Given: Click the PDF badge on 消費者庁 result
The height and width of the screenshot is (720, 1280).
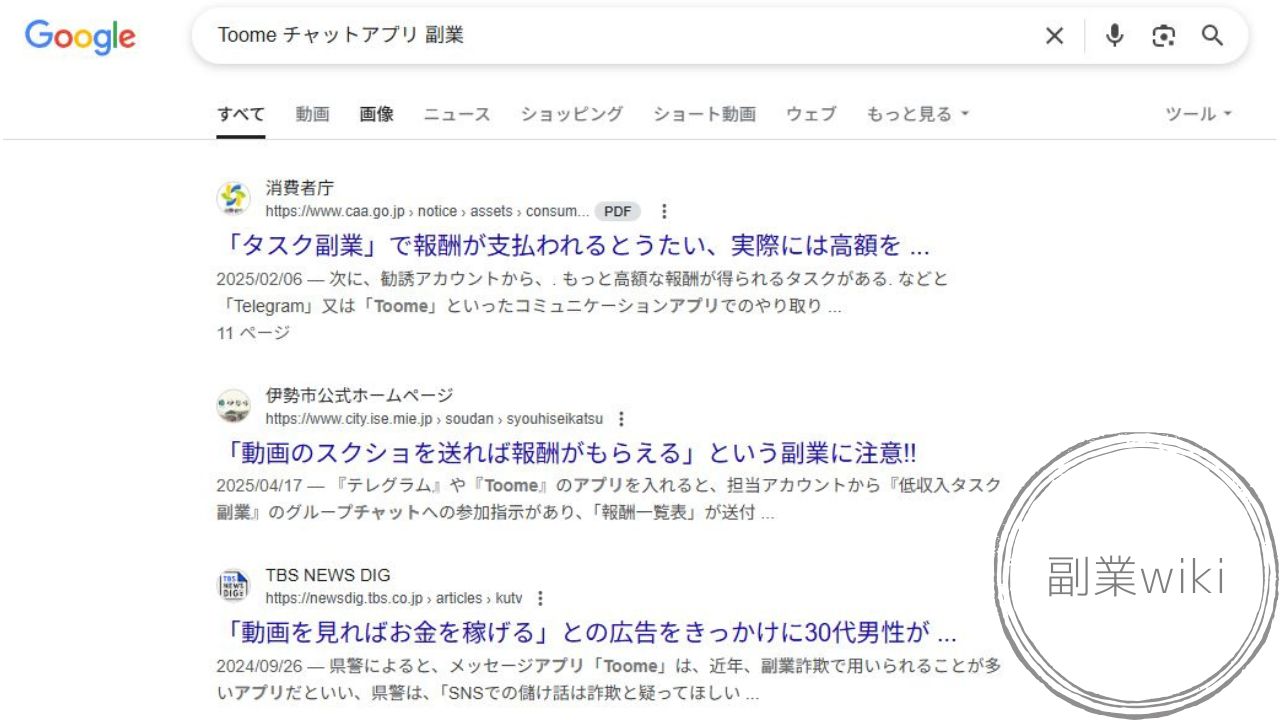Looking at the screenshot, I should (x=617, y=211).
